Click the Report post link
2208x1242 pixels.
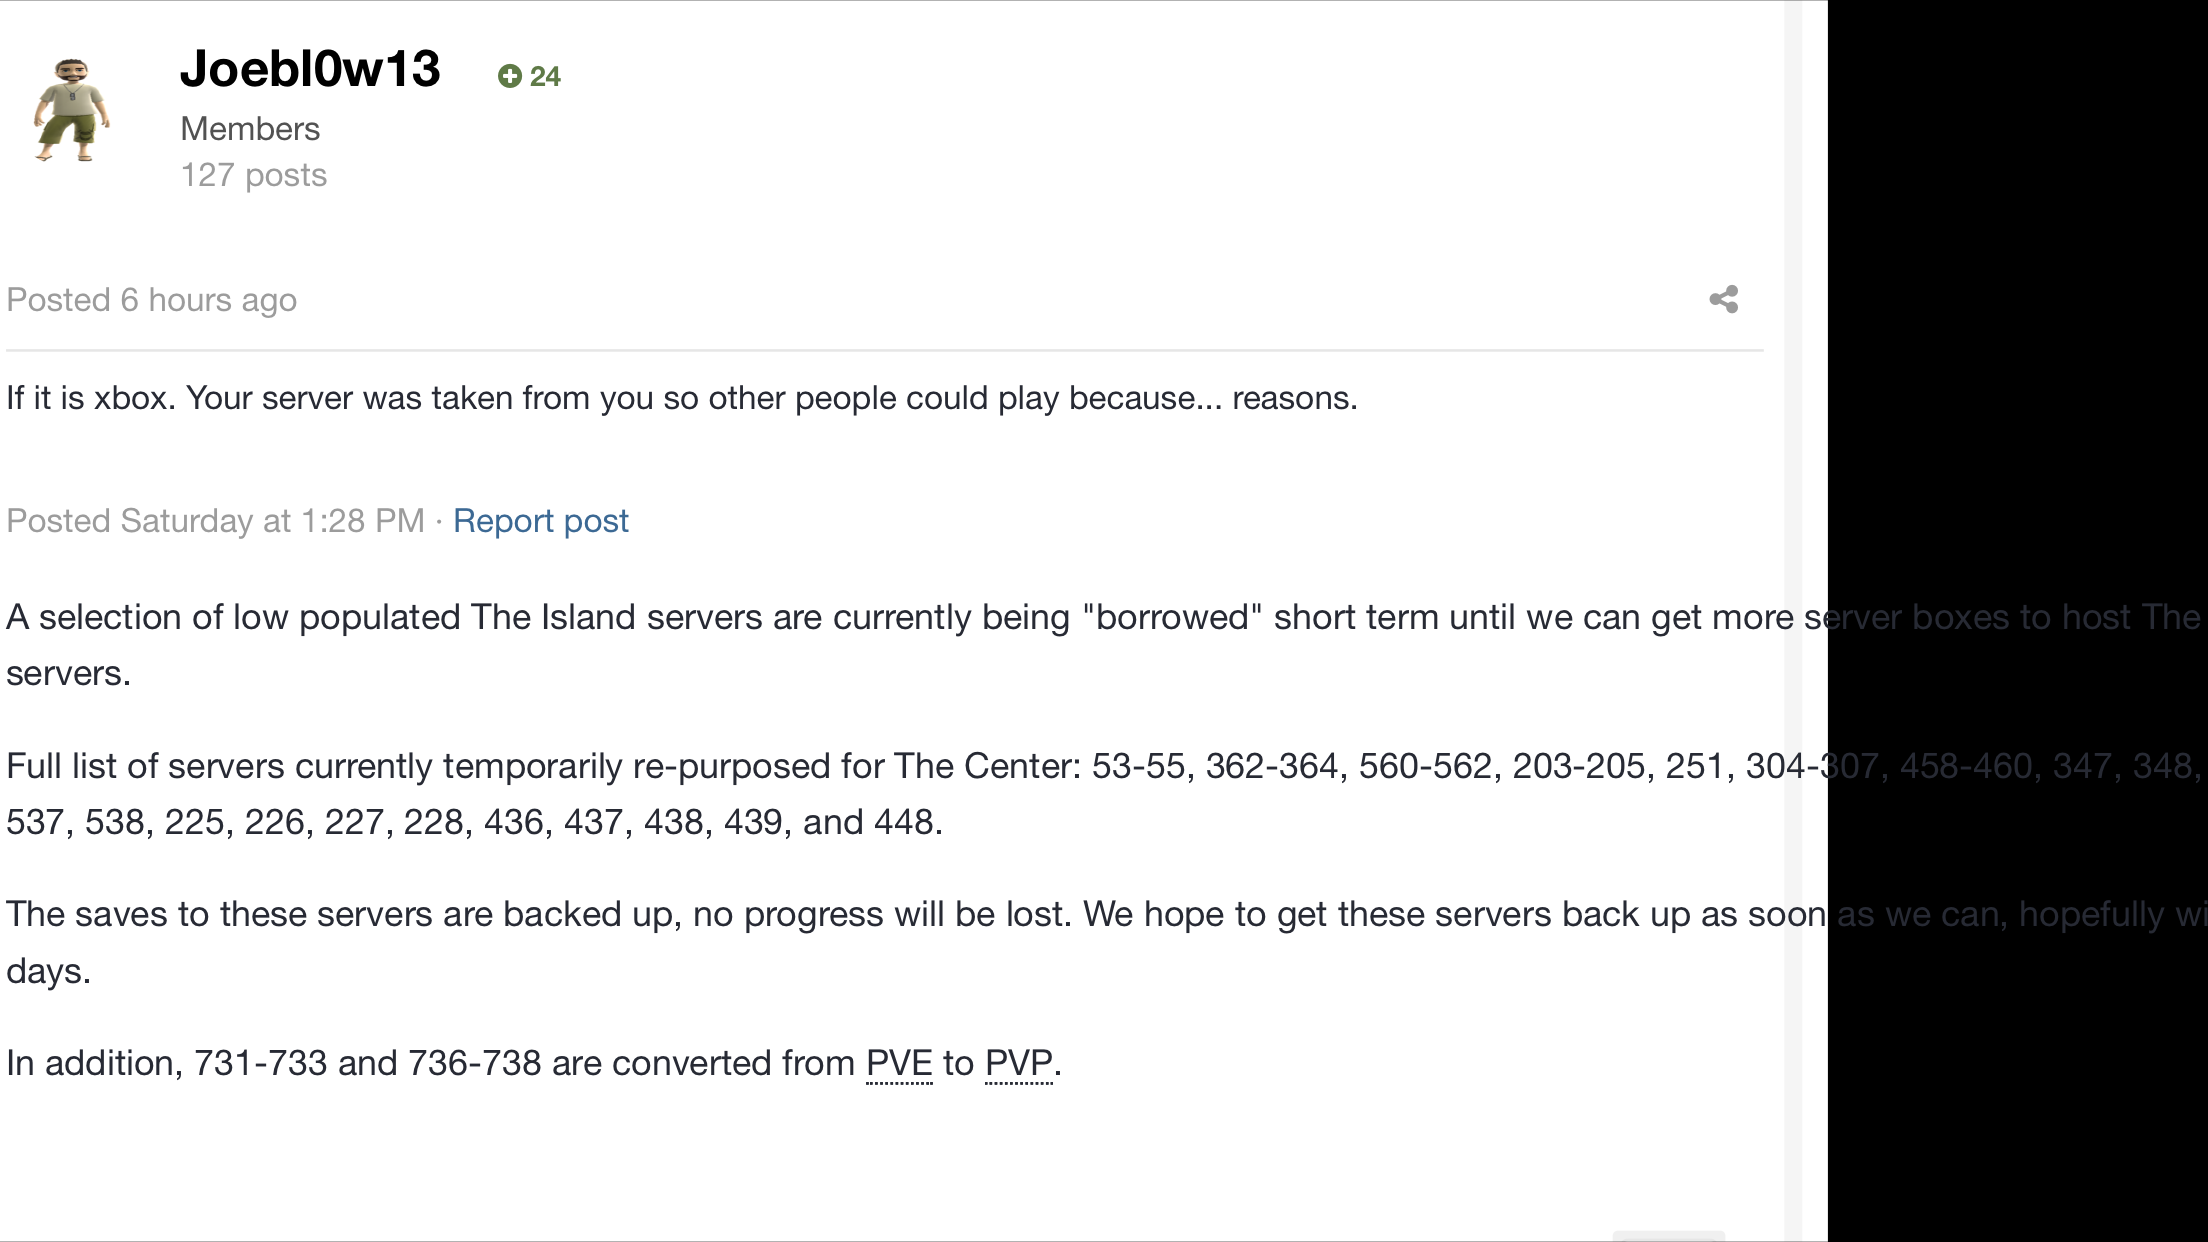541,521
